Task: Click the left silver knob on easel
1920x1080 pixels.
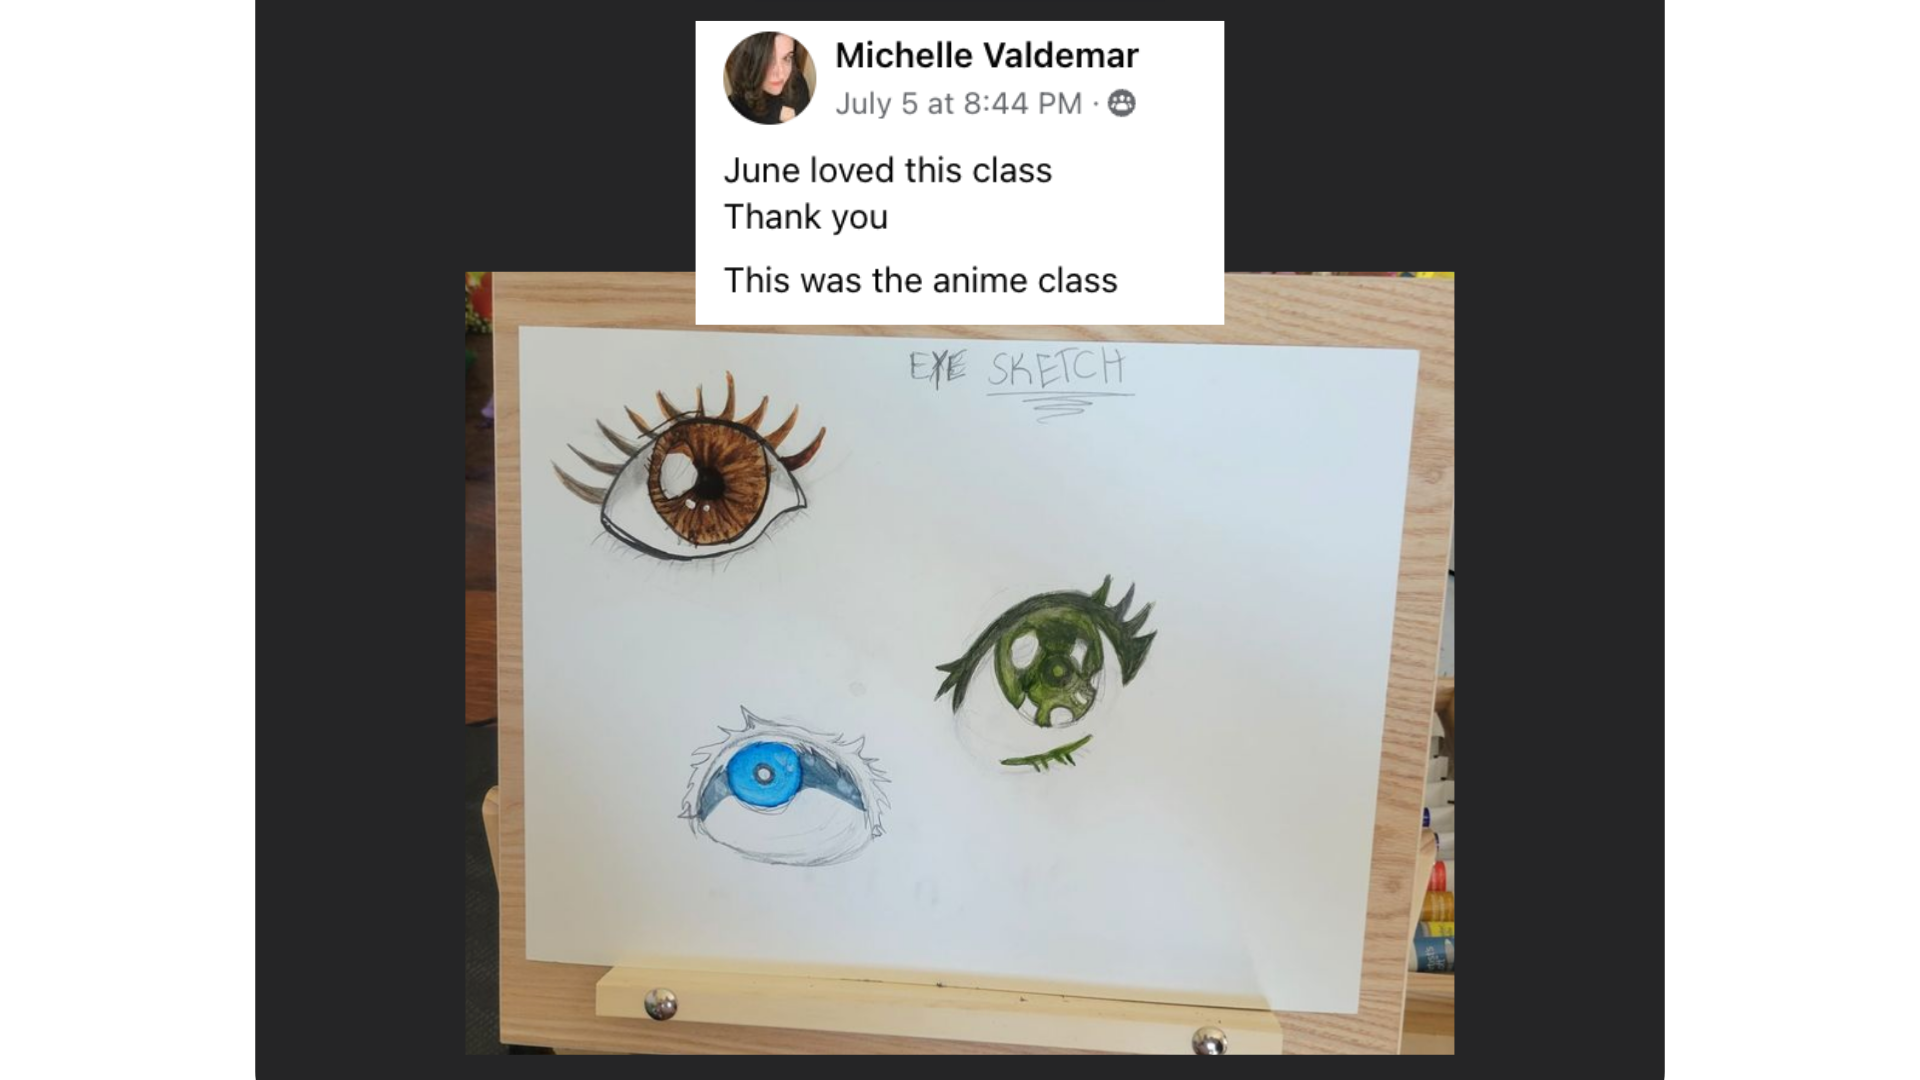Action: point(659,1003)
